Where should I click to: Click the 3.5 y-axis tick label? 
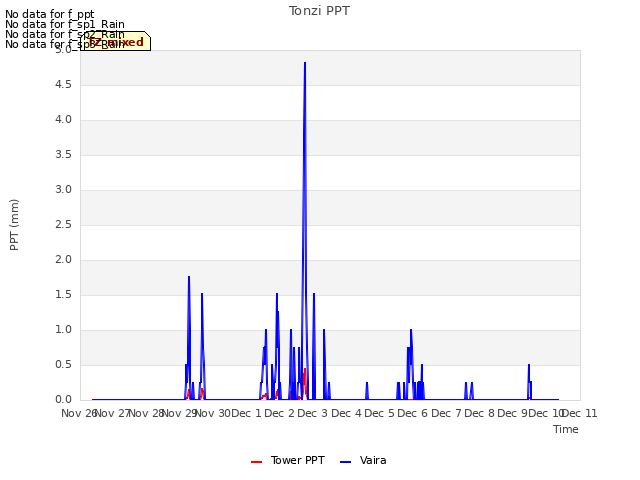pyautogui.click(x=63, y=154)
